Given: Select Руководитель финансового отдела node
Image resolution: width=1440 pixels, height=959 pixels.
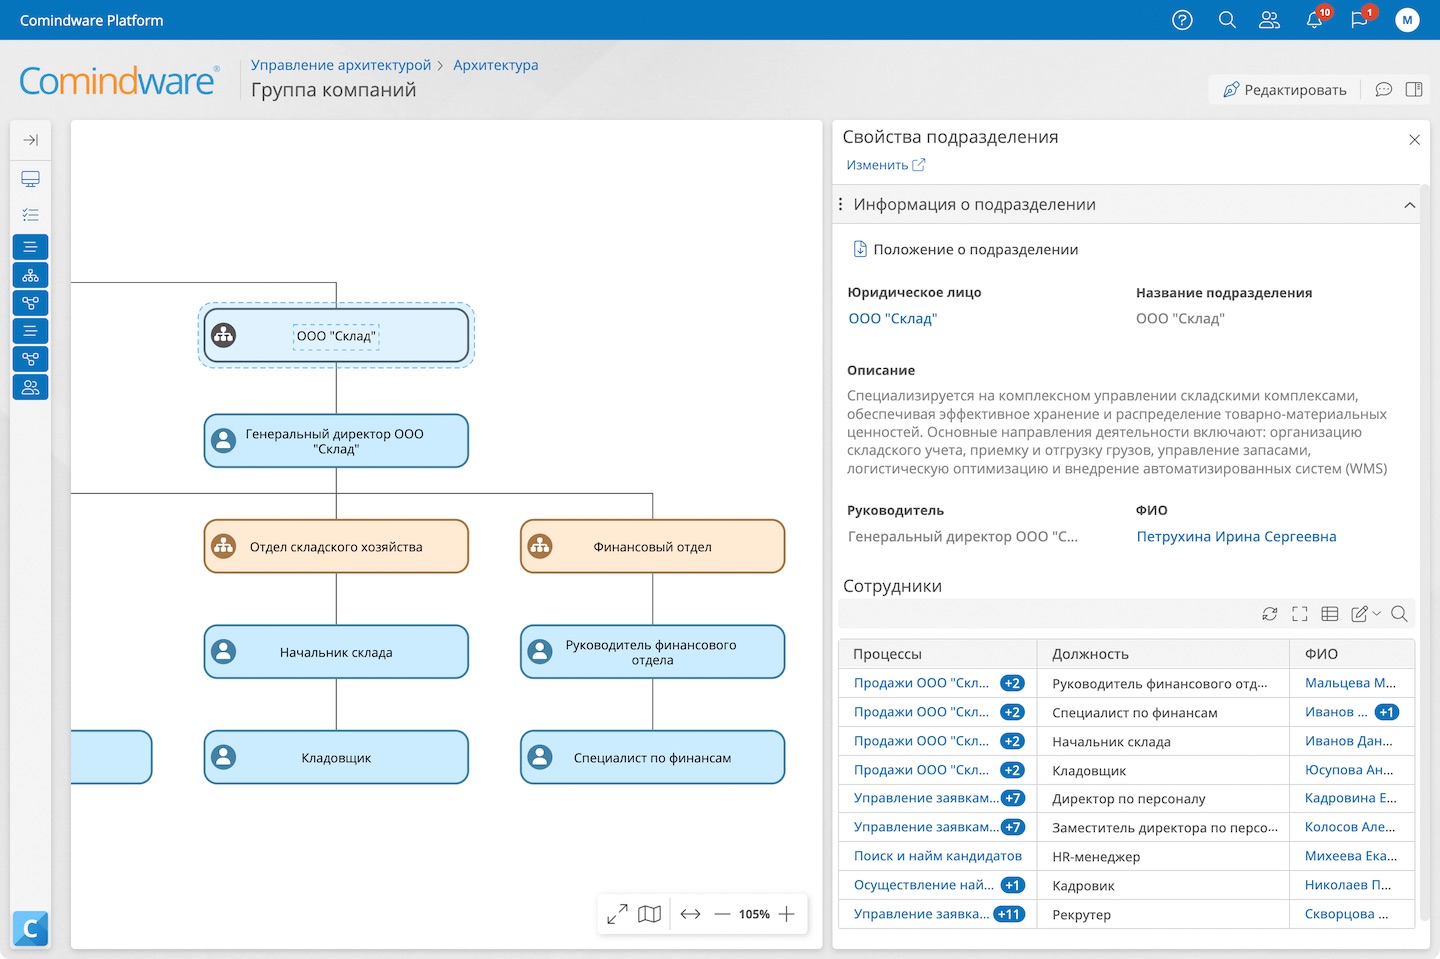Looking at the screenshot, I should [x=653, y=652].
